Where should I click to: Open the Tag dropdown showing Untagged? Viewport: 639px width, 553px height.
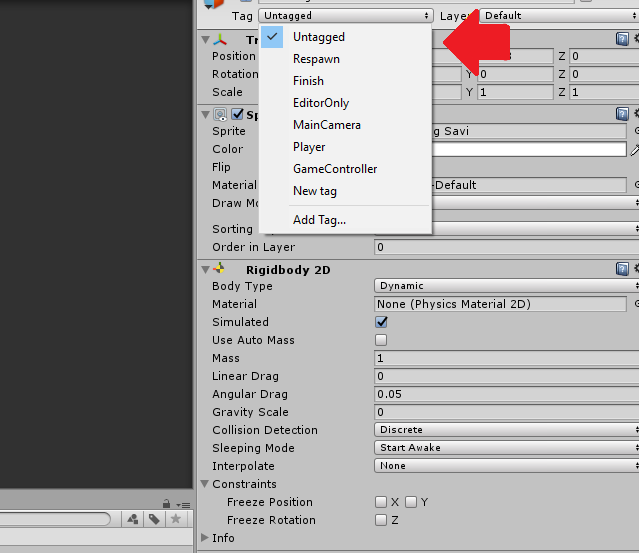pos(346,15)
